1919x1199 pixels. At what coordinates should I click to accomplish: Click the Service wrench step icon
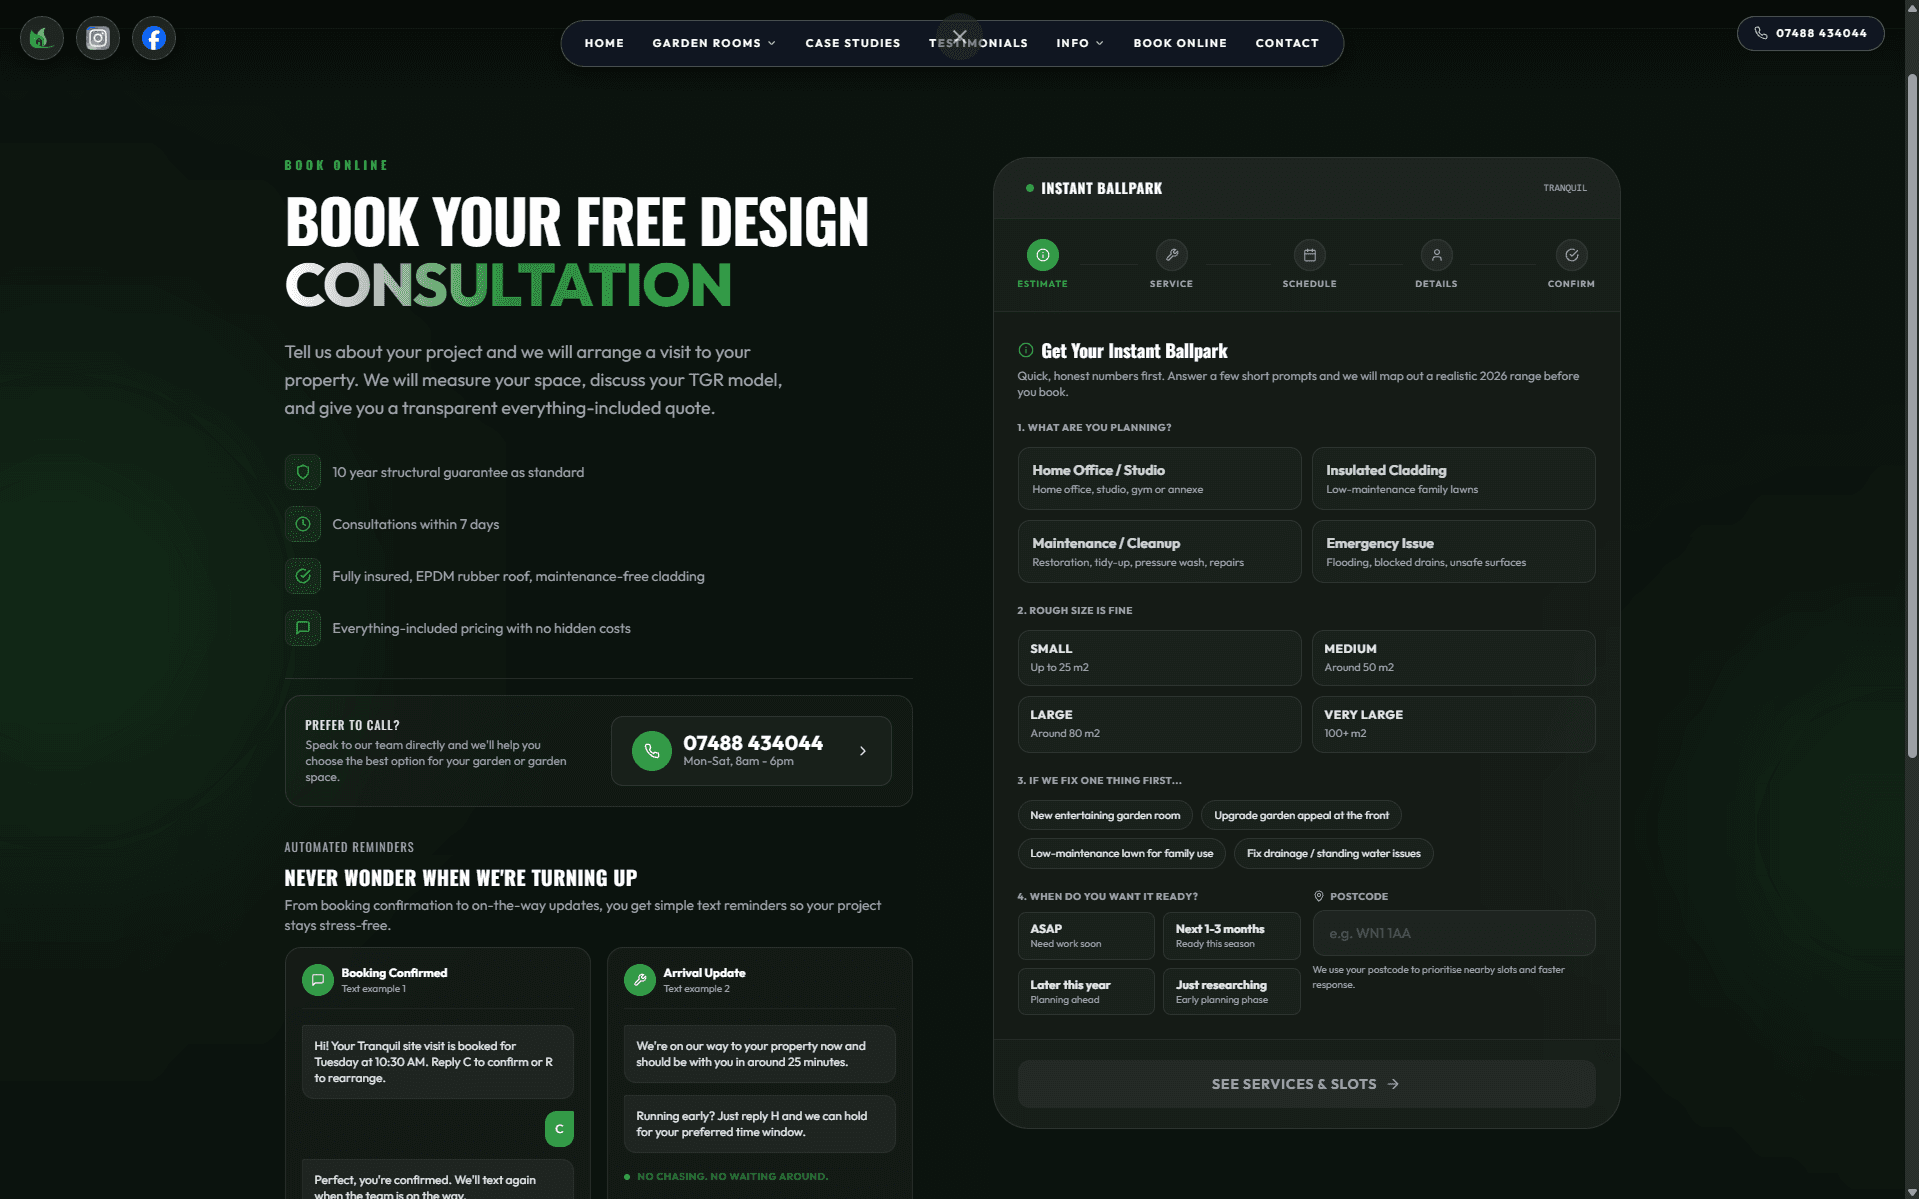(1171, 255)
